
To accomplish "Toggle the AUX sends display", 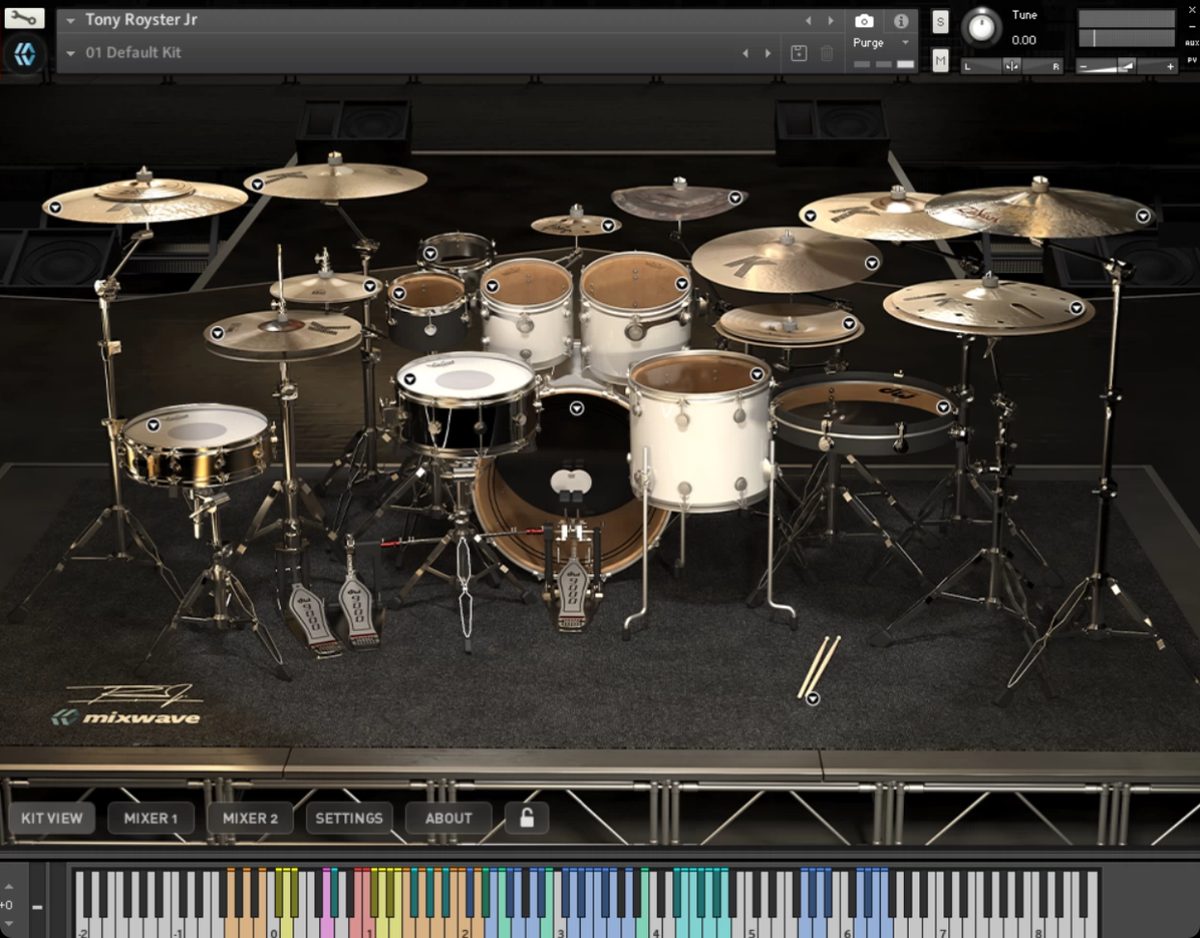I will [x=1191, y=43].
